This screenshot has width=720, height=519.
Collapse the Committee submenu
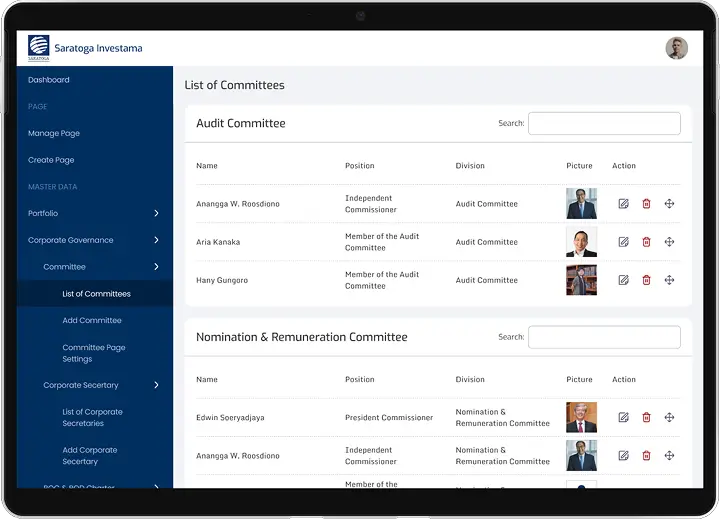156,267
